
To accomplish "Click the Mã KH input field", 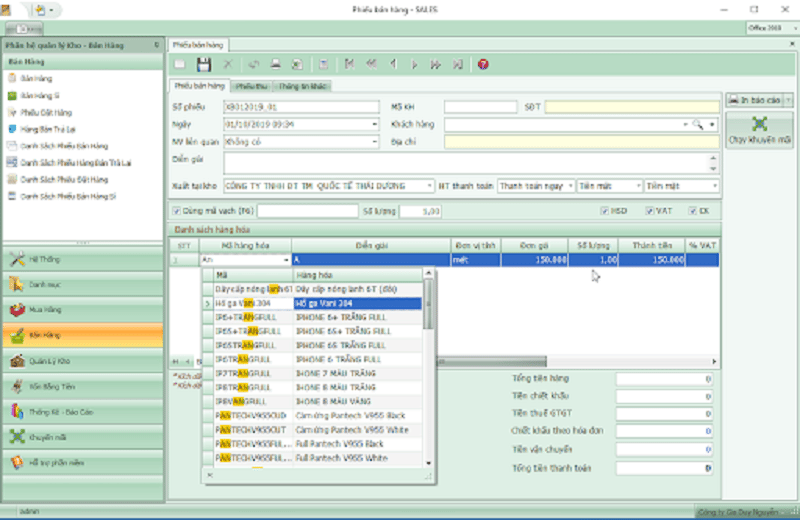I will coord(481,107).
